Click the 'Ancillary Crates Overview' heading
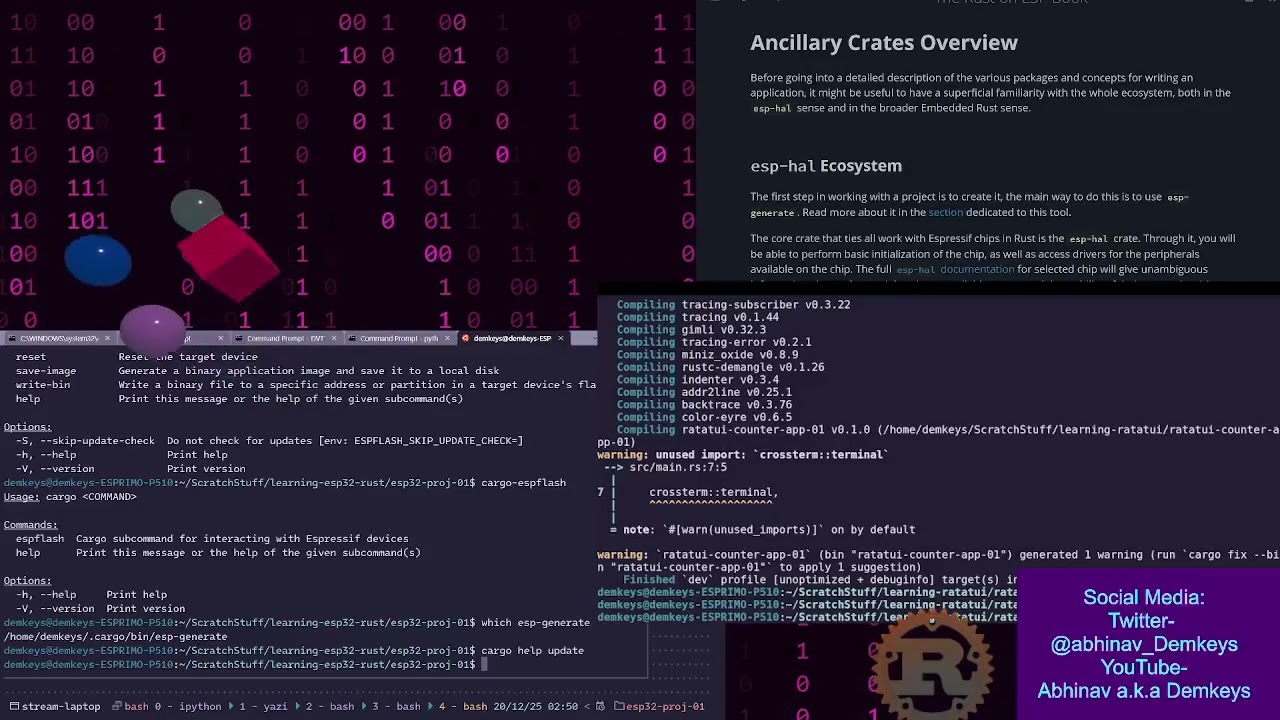The image size is (1280, 720). click(884, 42)
